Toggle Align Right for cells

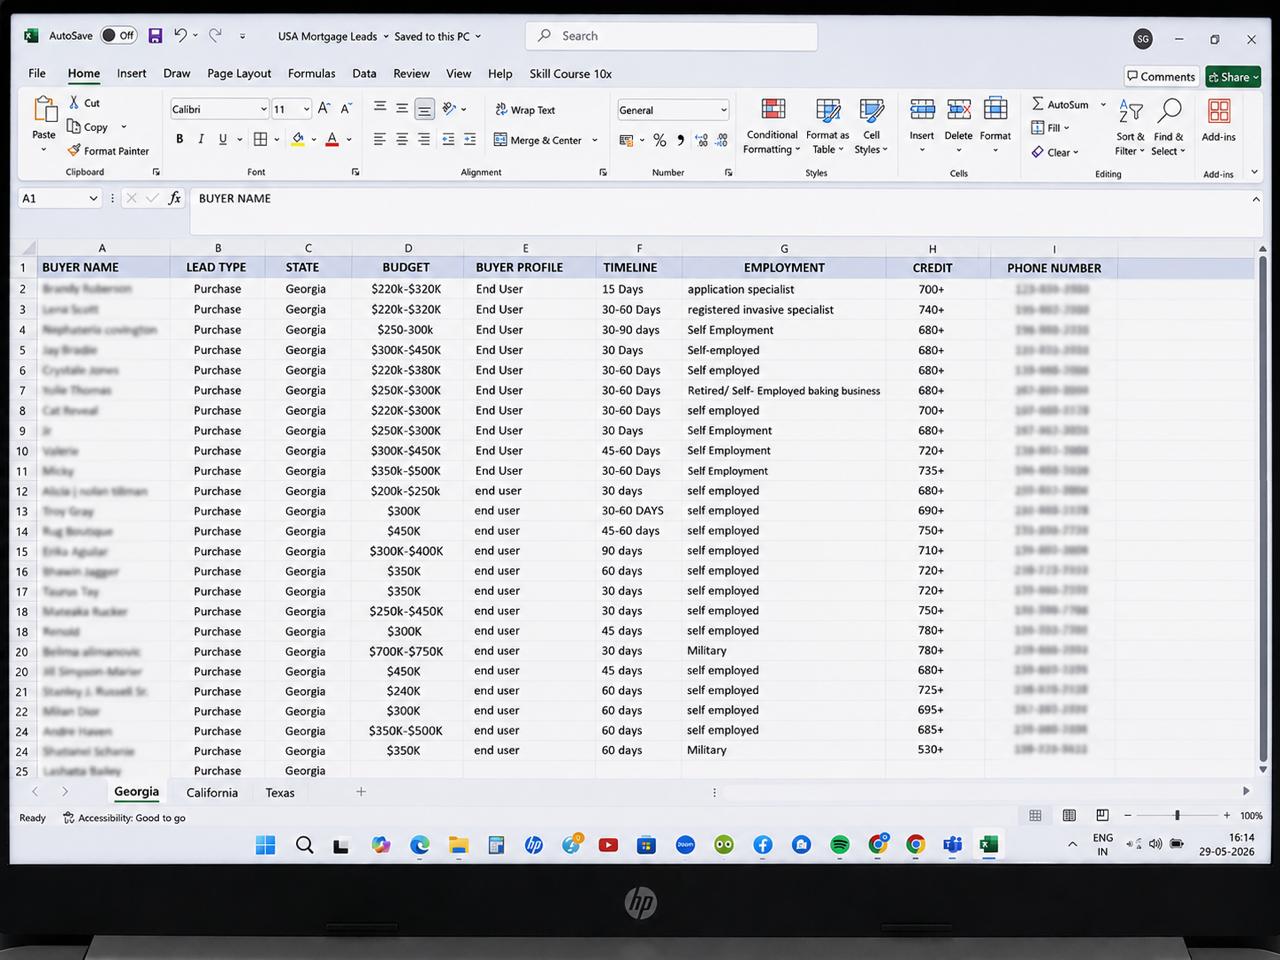[x=424, y=139]
